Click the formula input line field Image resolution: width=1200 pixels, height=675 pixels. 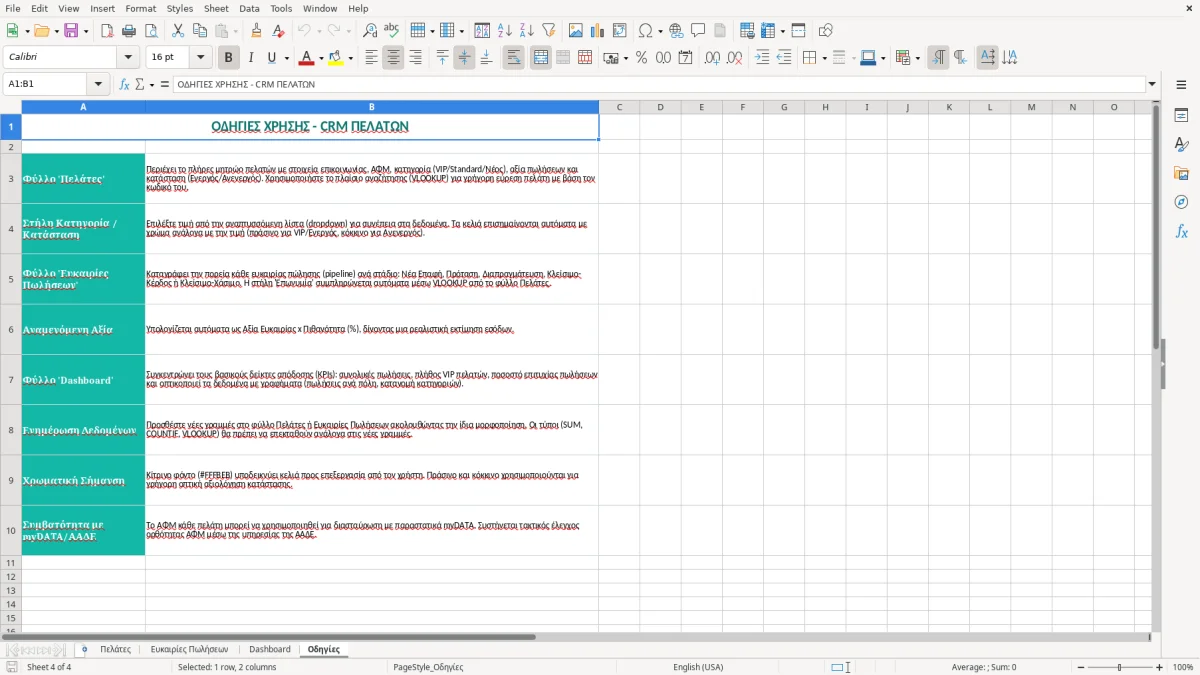[658, 84]
